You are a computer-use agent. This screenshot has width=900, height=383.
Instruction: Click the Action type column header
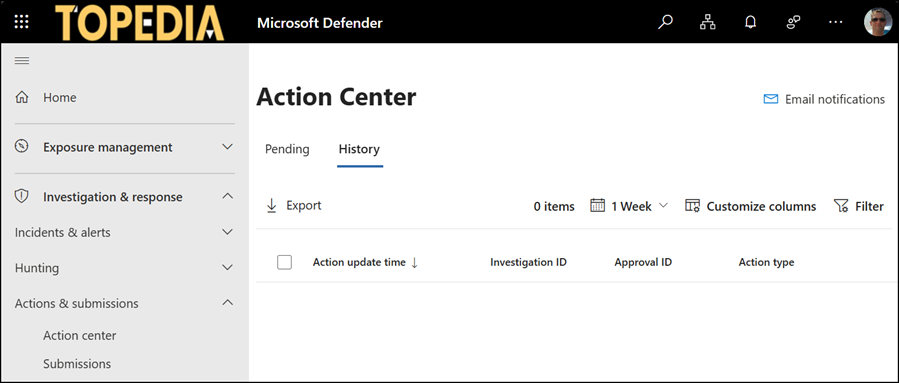click(x=766, y=262)
